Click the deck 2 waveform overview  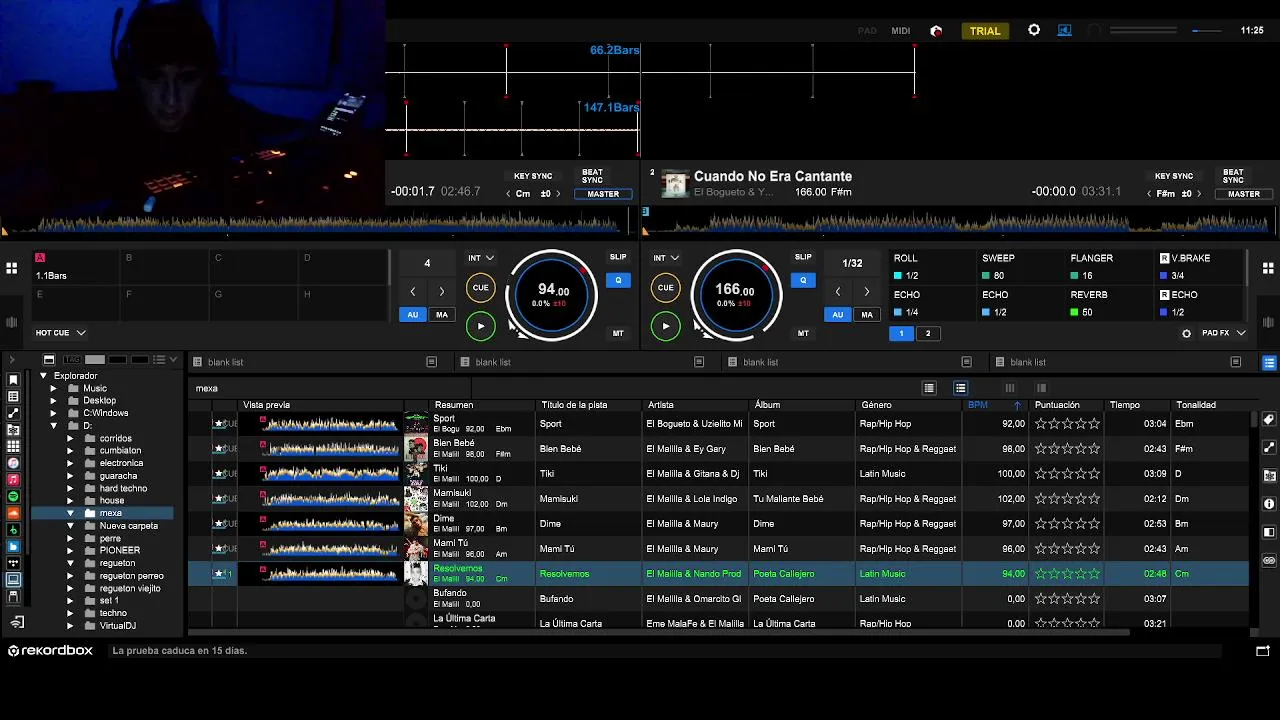pyautogui.click(x=960, y=222)
